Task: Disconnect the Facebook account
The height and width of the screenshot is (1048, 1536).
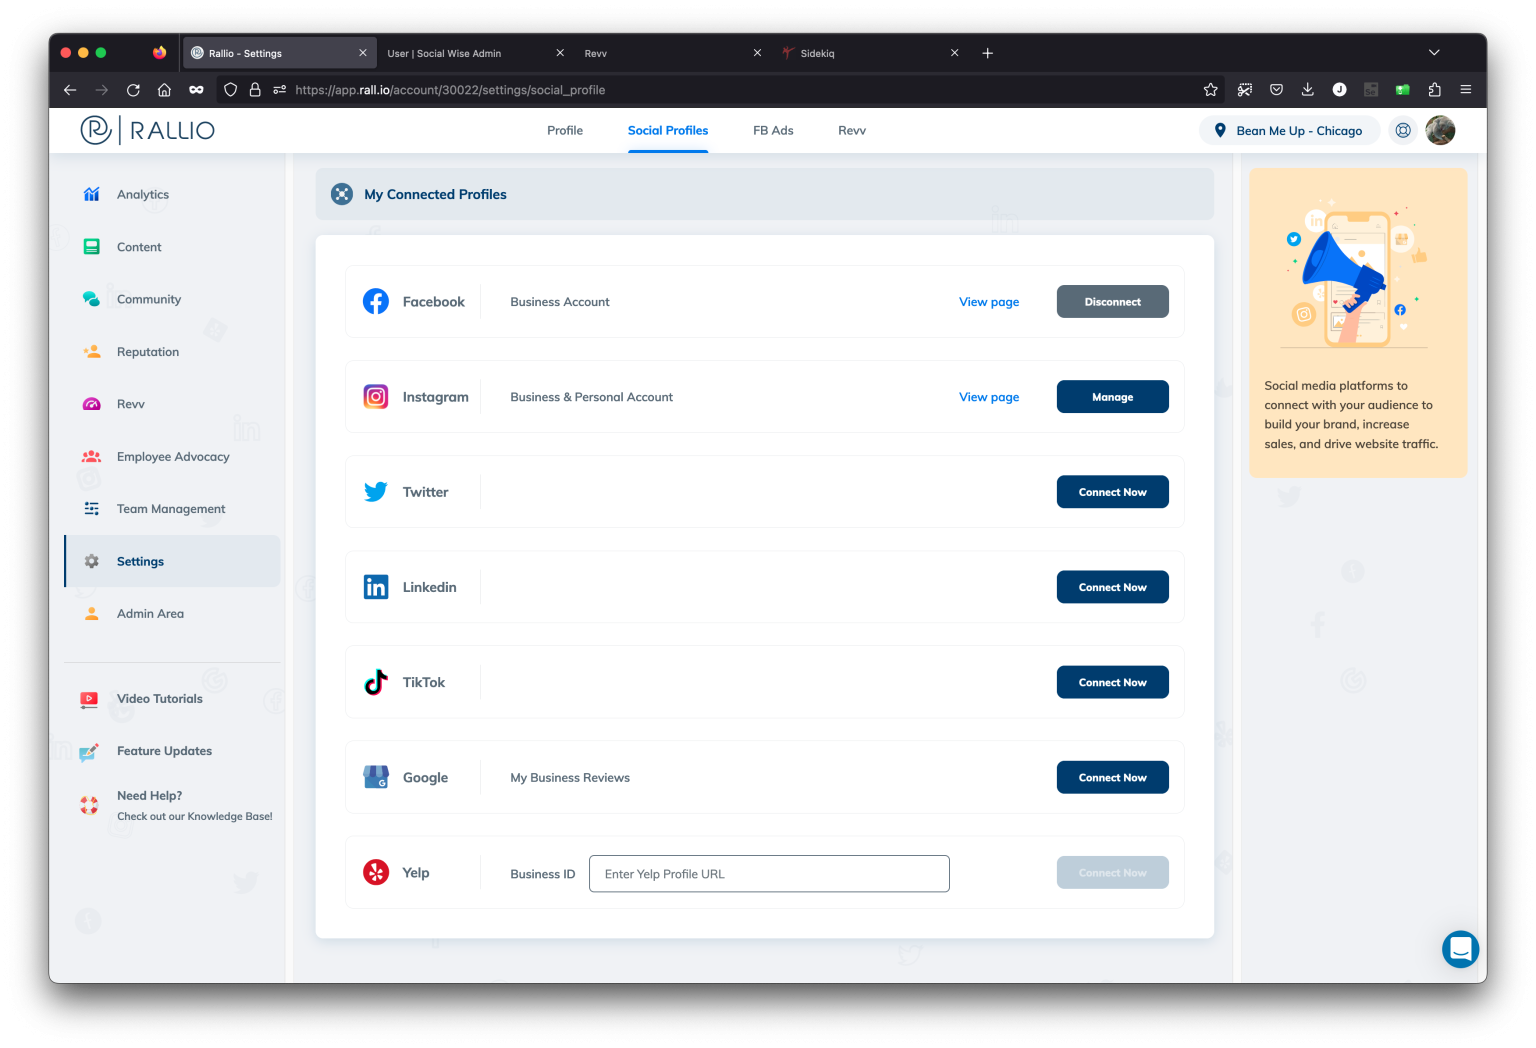Action: (1112, 302)
